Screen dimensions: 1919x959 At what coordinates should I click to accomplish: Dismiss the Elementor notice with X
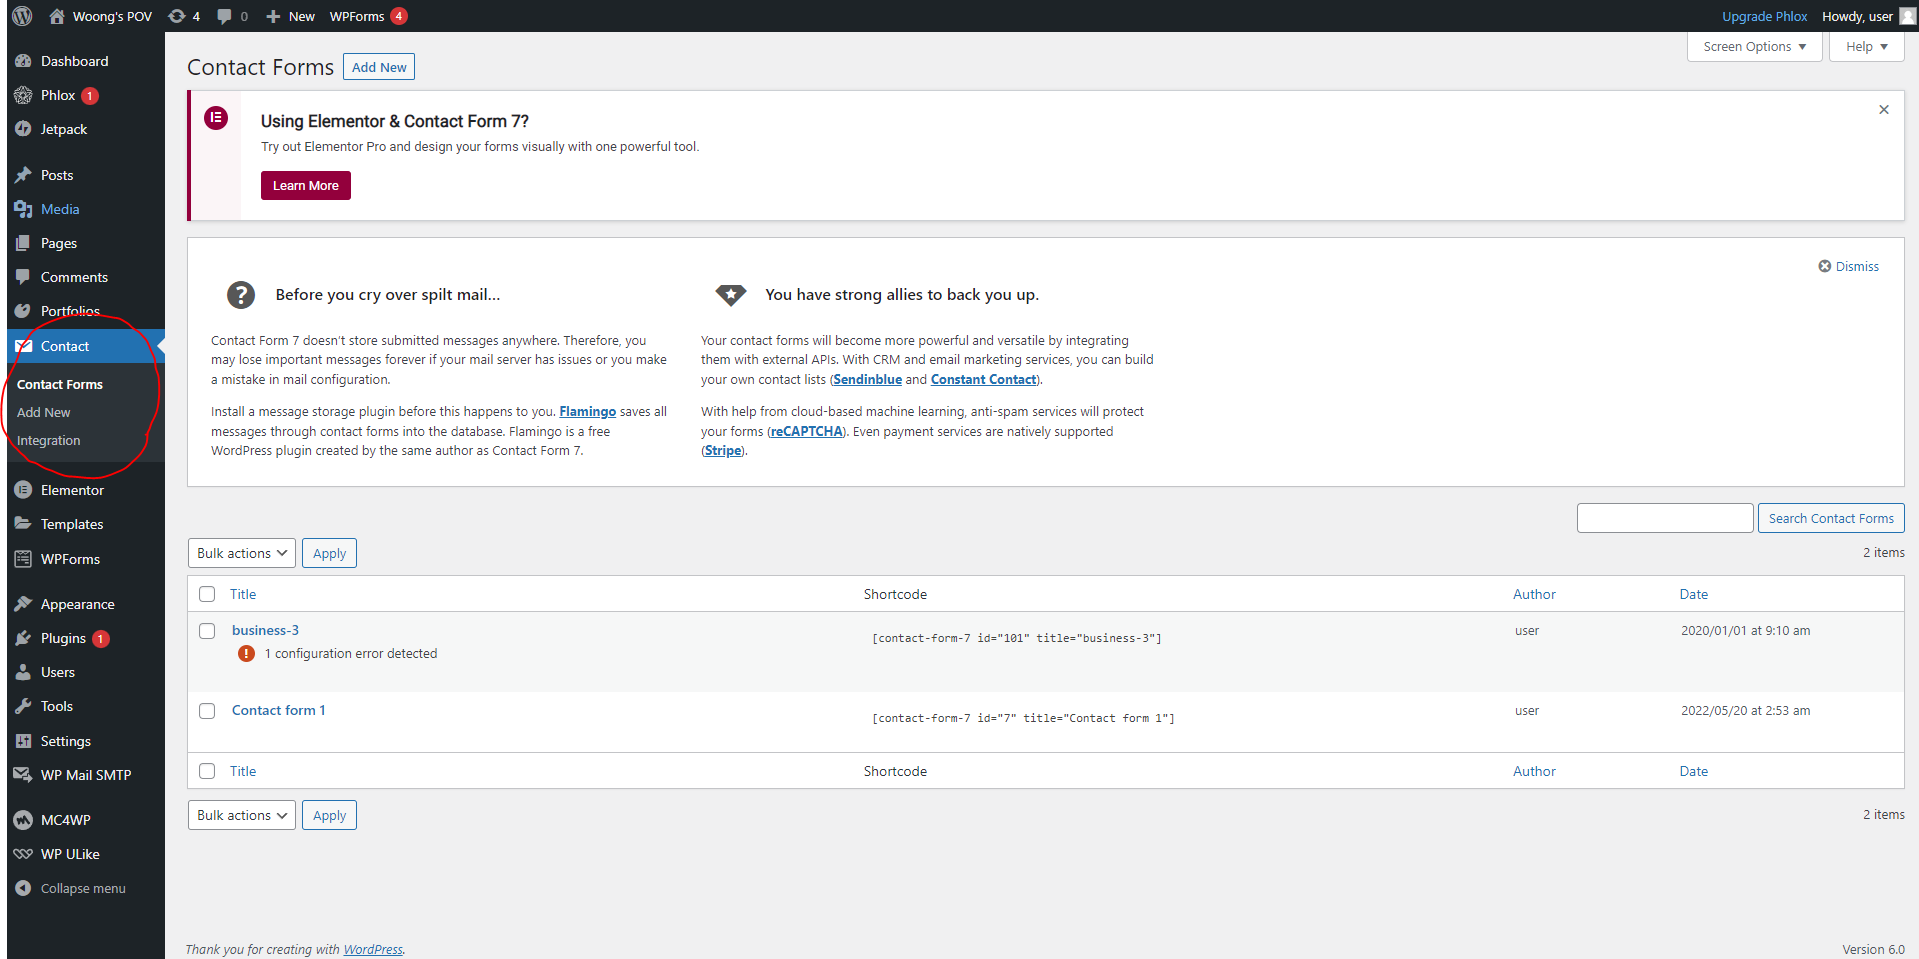pyautogui.click(x=1884, y=110)
